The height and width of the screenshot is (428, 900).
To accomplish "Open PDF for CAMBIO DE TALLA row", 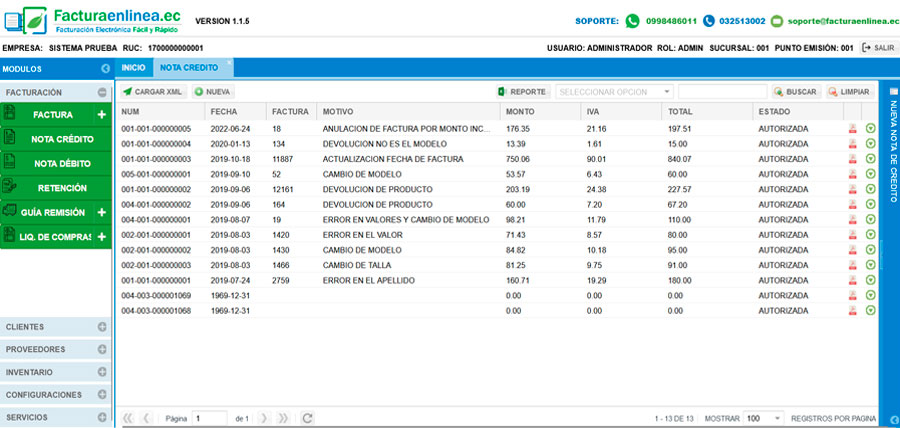I will coord(853,265).
